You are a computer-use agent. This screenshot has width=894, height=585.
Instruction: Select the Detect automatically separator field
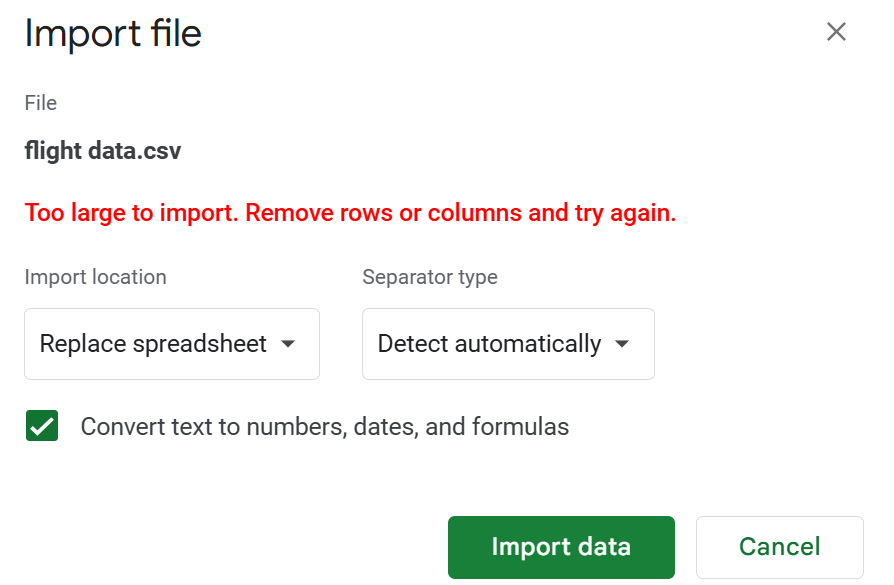[x=508, y=344]
